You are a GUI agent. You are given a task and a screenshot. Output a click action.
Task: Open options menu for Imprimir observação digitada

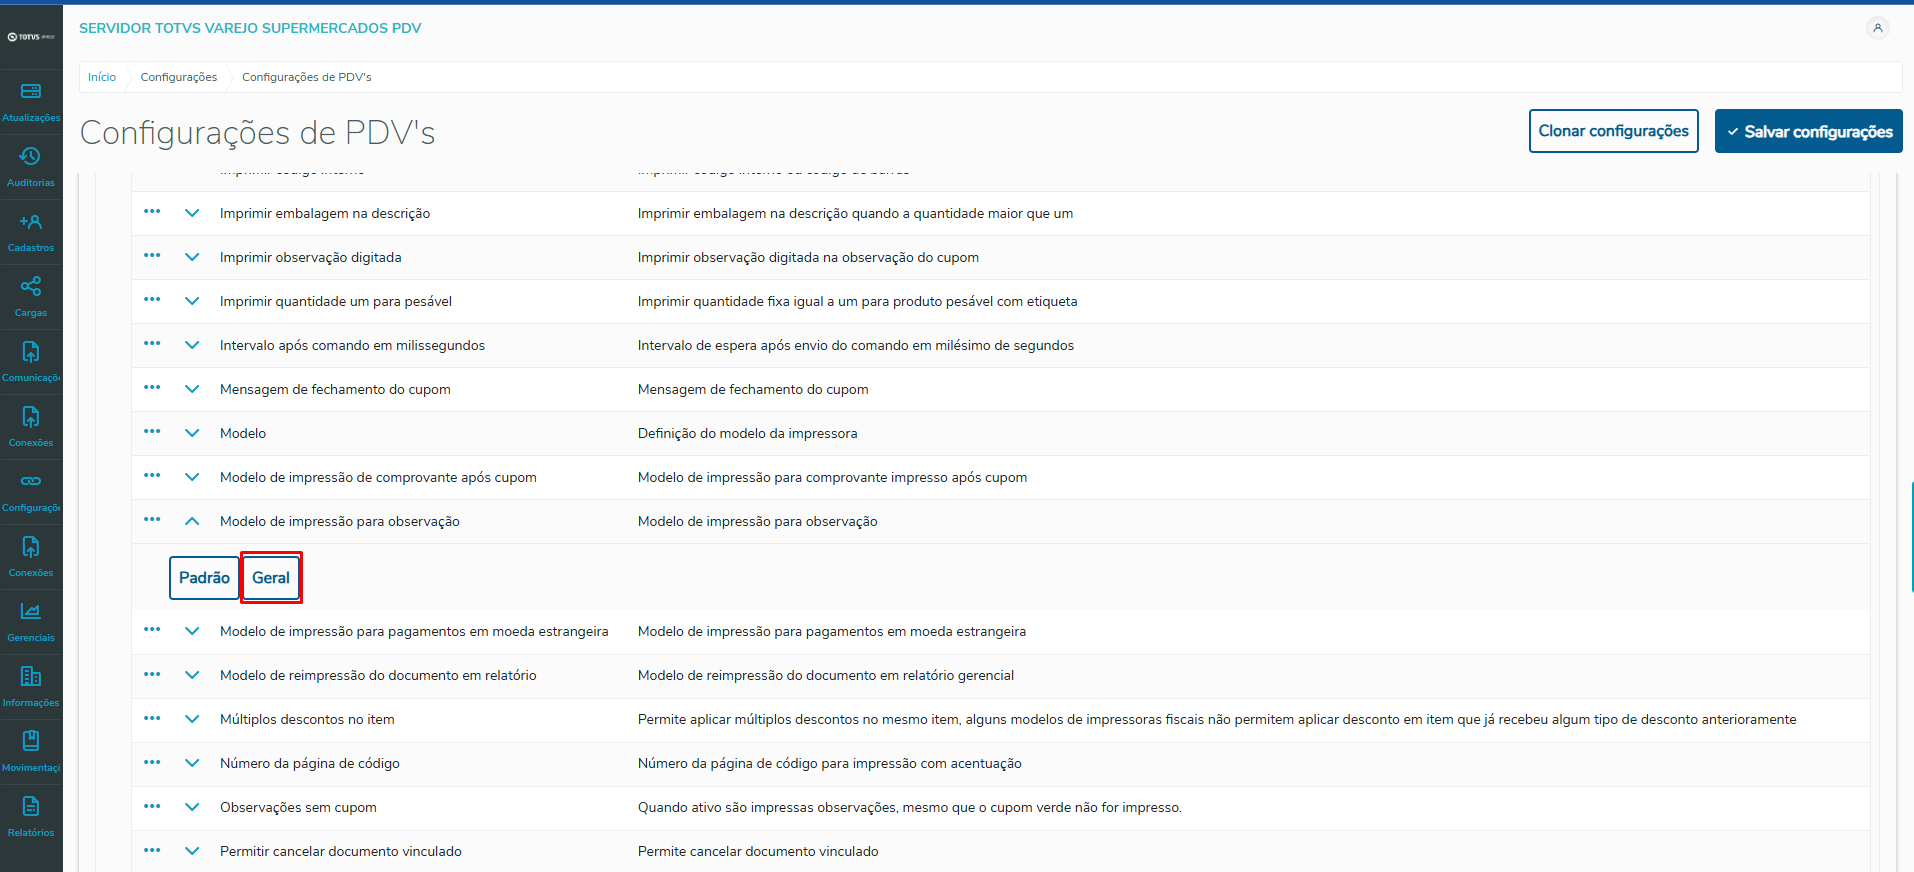(152, 256)
